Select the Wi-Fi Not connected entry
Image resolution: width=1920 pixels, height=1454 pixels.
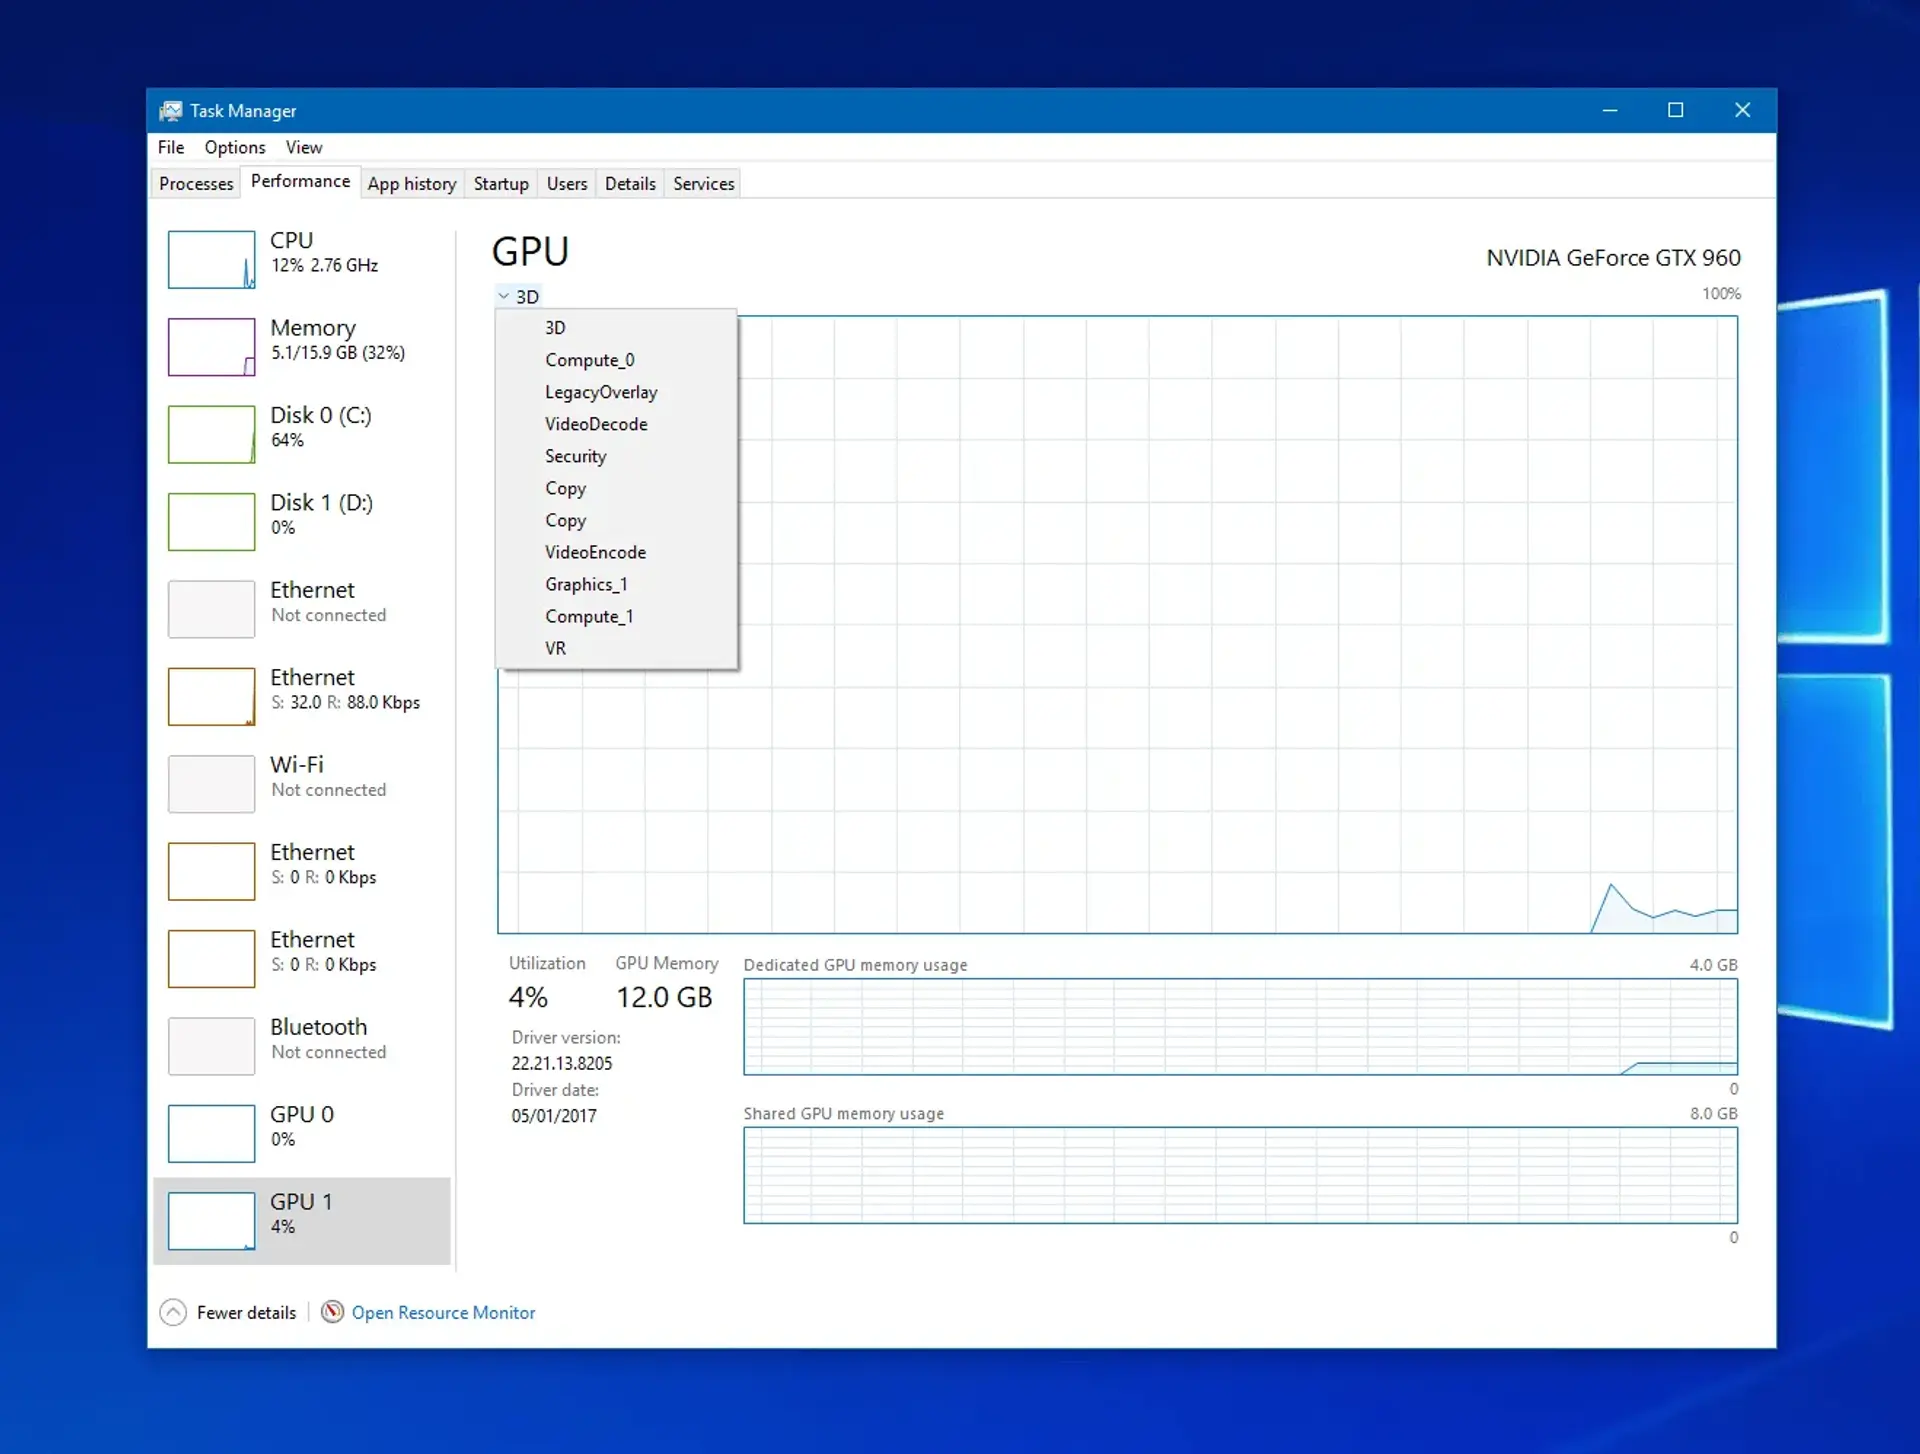click(302, 783)
